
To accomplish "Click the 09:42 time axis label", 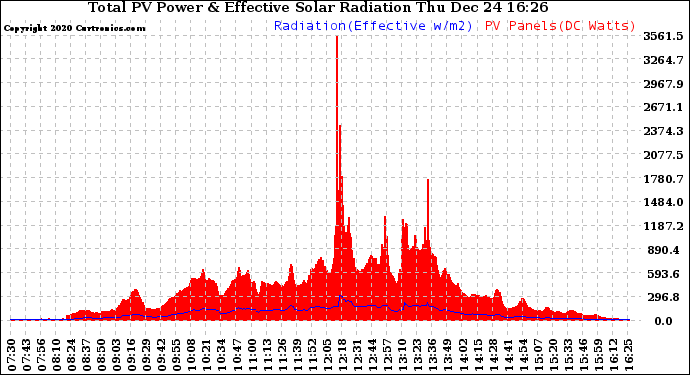I will tap(162, 355).
